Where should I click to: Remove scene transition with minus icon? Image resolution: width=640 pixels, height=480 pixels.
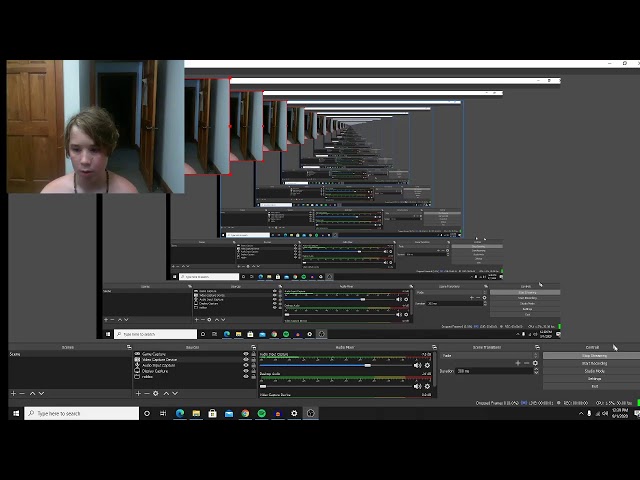527,363
